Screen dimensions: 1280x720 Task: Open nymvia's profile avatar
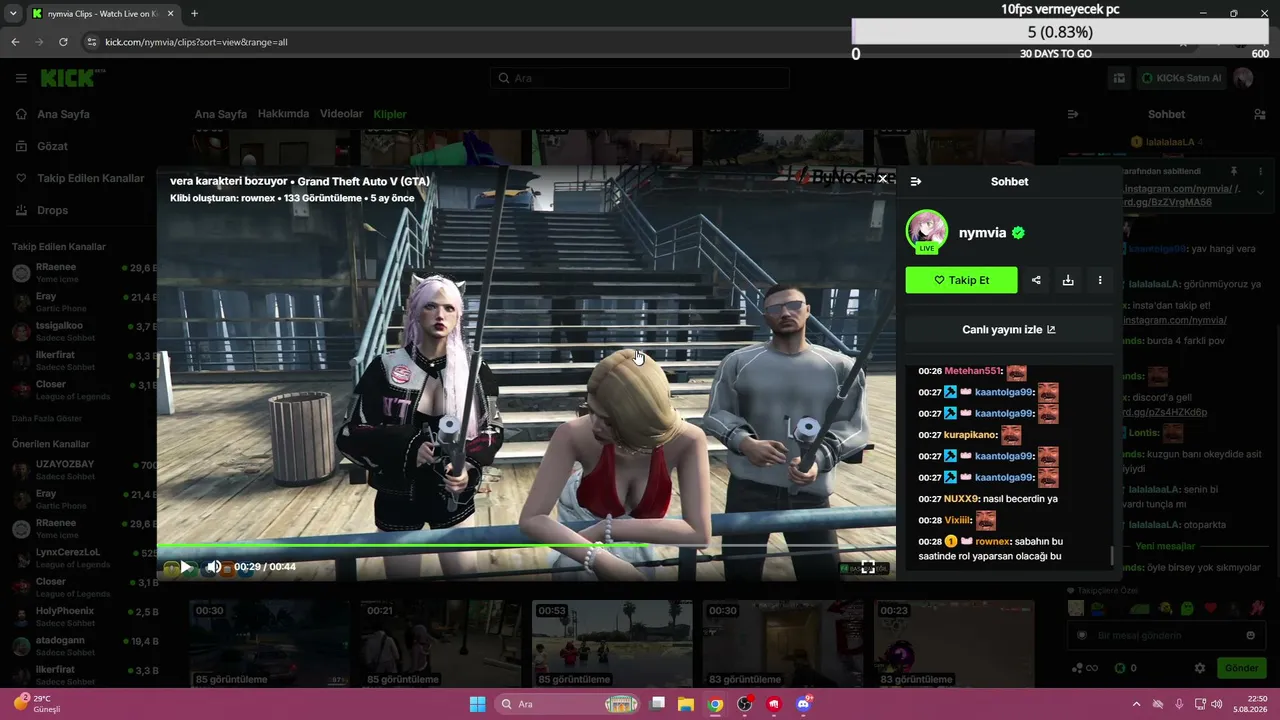[927, 232]
